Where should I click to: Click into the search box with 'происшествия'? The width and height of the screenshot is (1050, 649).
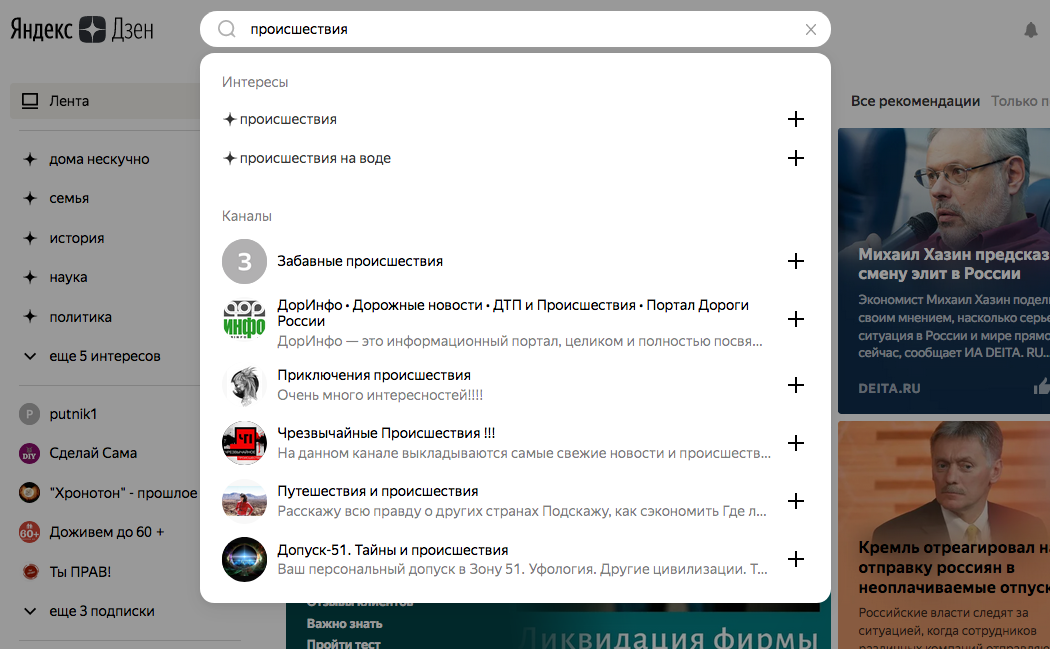(515, 29)
